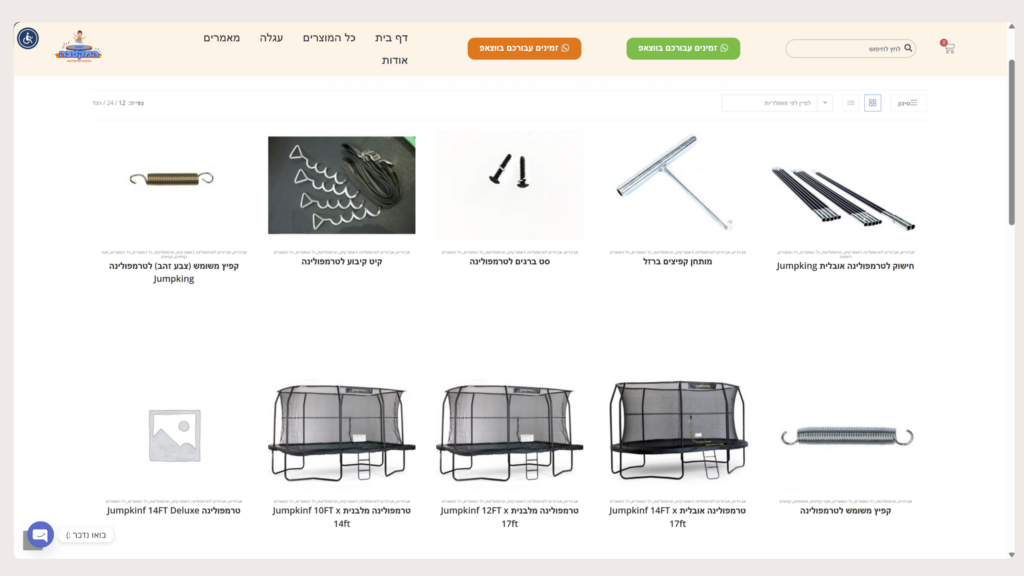This screenshot has width=1024, height=576.
Task: Switch to grid view layout
Action: coord(872,103)
